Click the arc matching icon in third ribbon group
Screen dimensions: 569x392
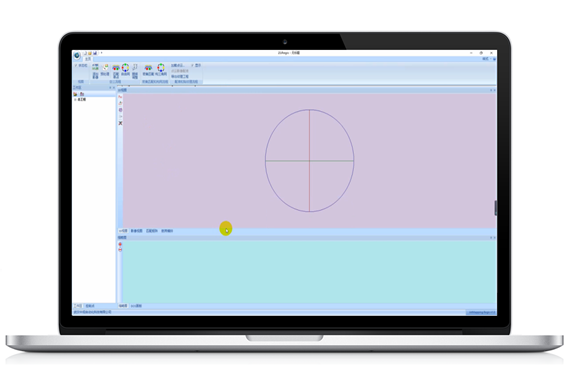[148, 70]
